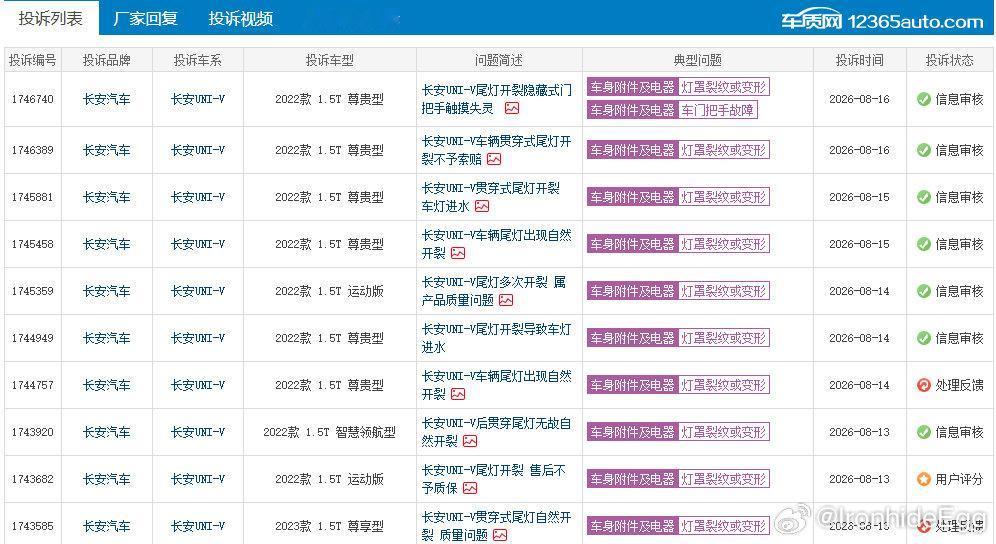Click 长安汽车 brand link in row 1743585
The height and width of the screenshot is (544, 996).
[x=107, y=526]
